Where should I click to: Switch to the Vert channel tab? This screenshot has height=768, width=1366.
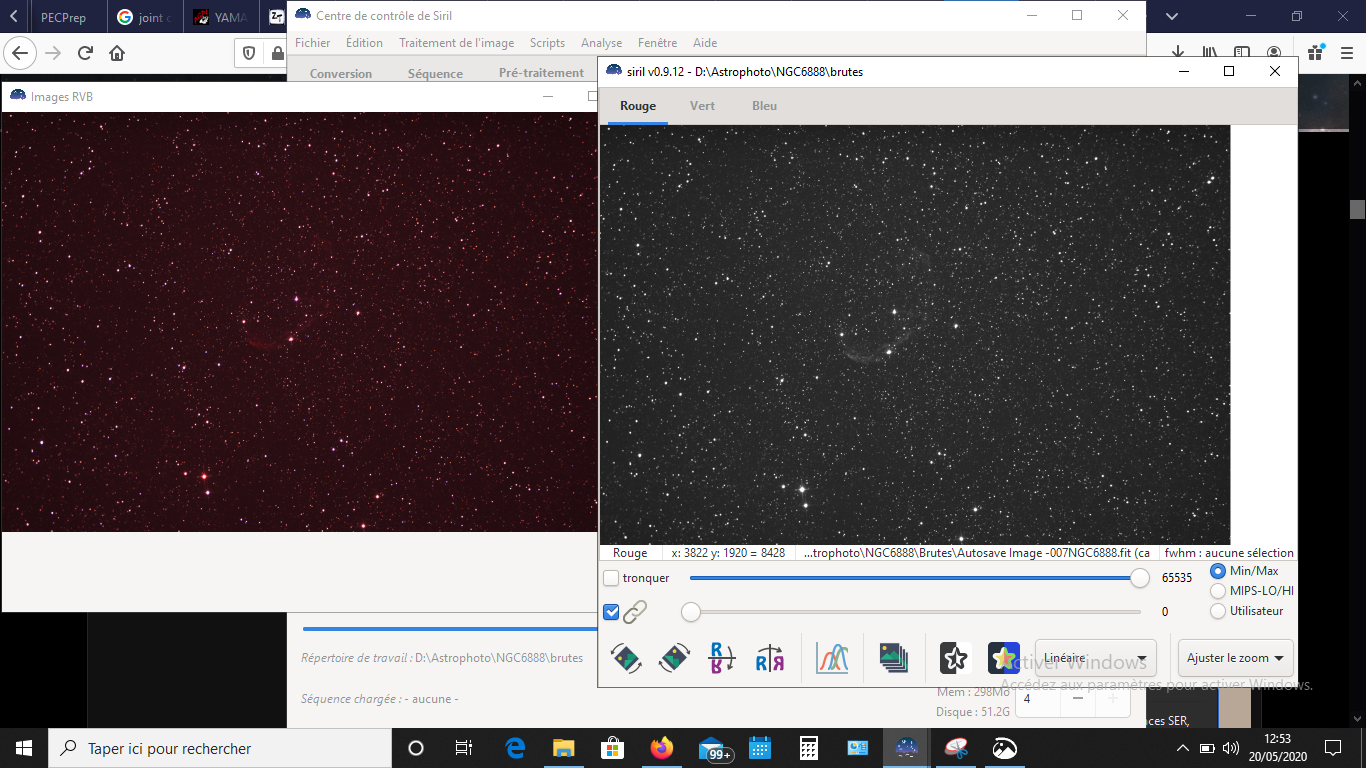(702, 106)
